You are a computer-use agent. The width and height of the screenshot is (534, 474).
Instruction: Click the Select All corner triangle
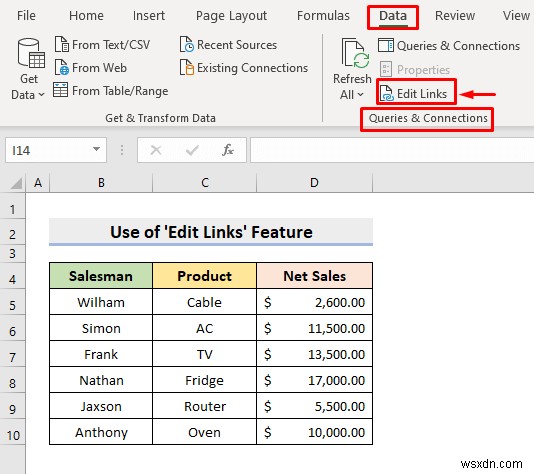pos(16,183)
